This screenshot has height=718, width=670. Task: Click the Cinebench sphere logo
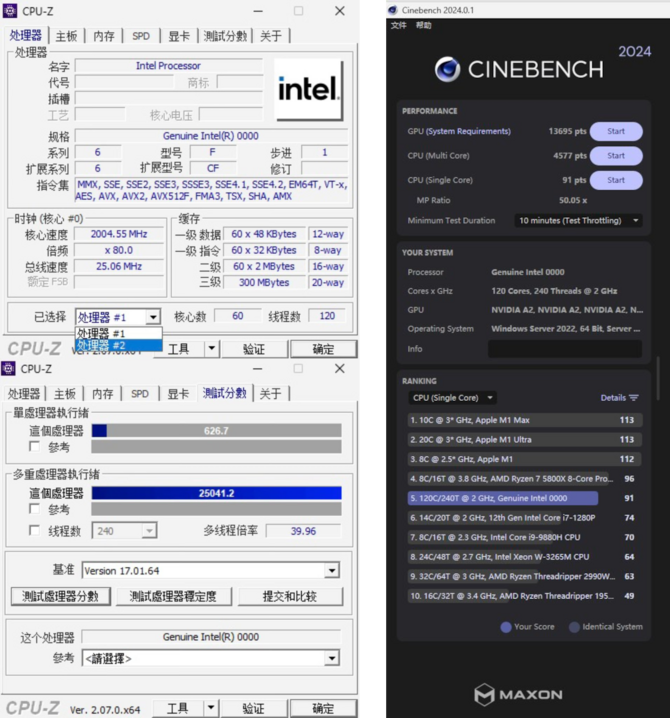447,70
